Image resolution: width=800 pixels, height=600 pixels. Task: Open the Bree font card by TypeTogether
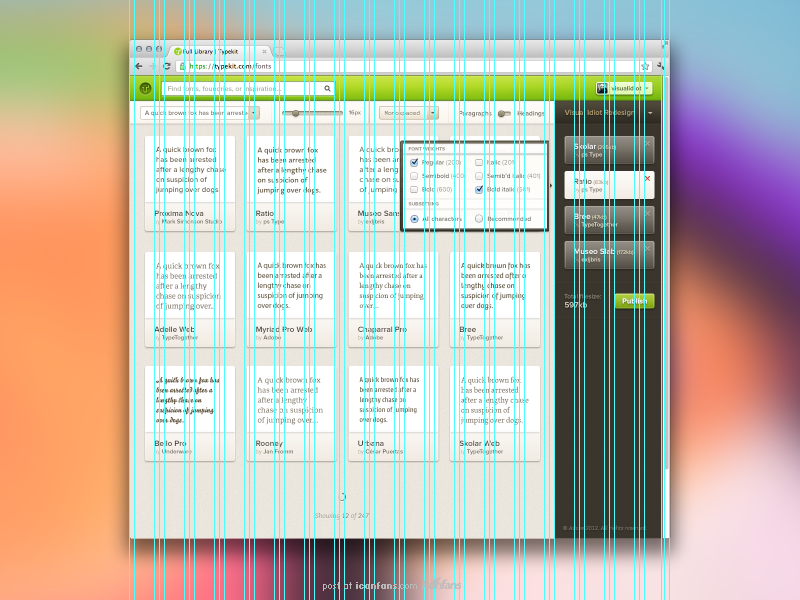point(495,299)
